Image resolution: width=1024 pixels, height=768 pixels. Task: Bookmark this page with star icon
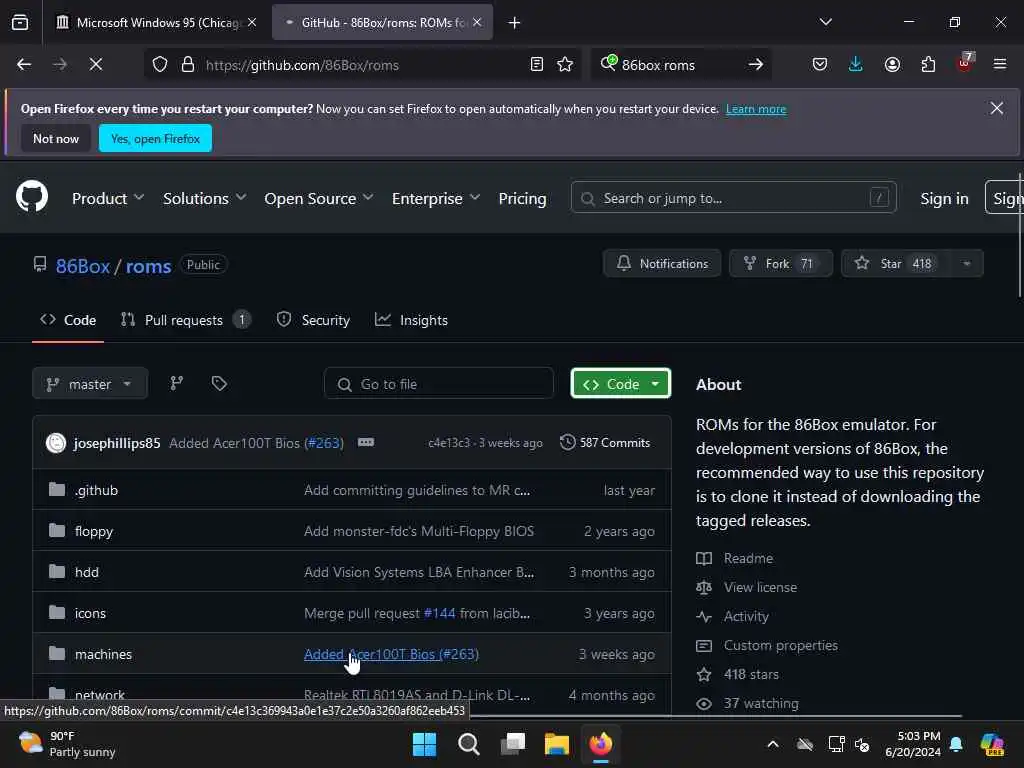tap(565, 65)
